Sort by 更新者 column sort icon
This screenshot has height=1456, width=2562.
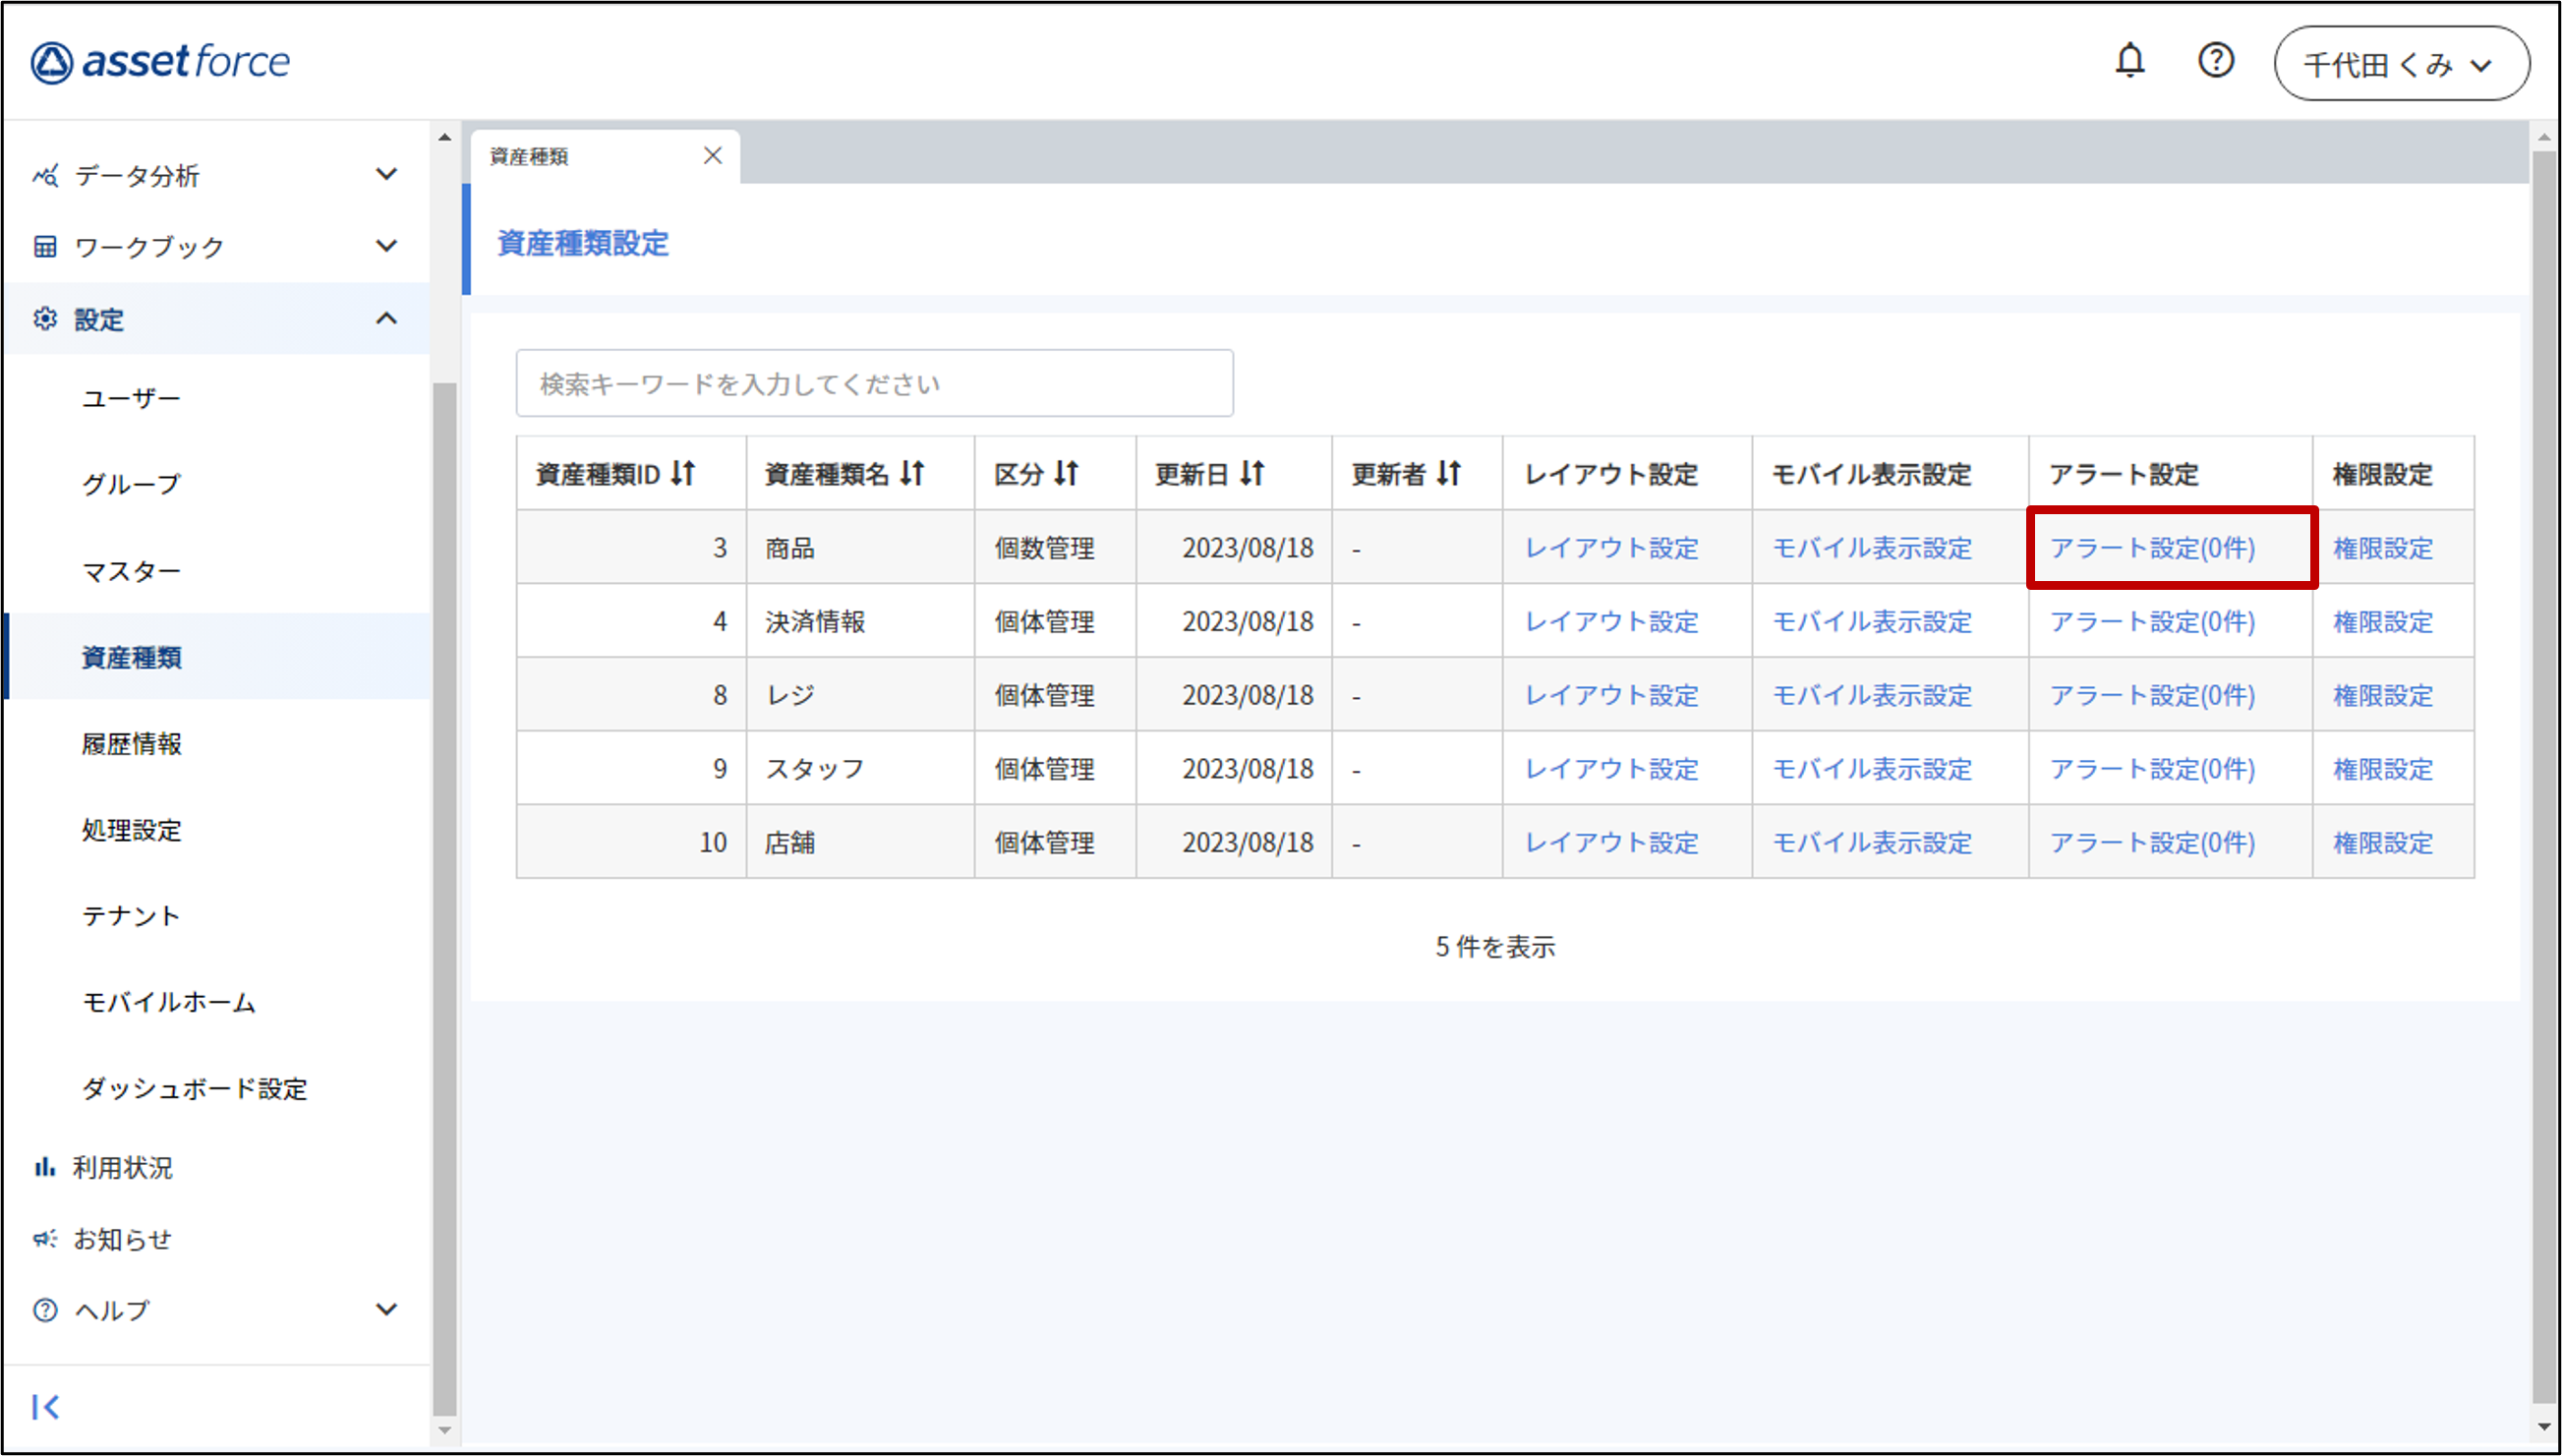1449,473
